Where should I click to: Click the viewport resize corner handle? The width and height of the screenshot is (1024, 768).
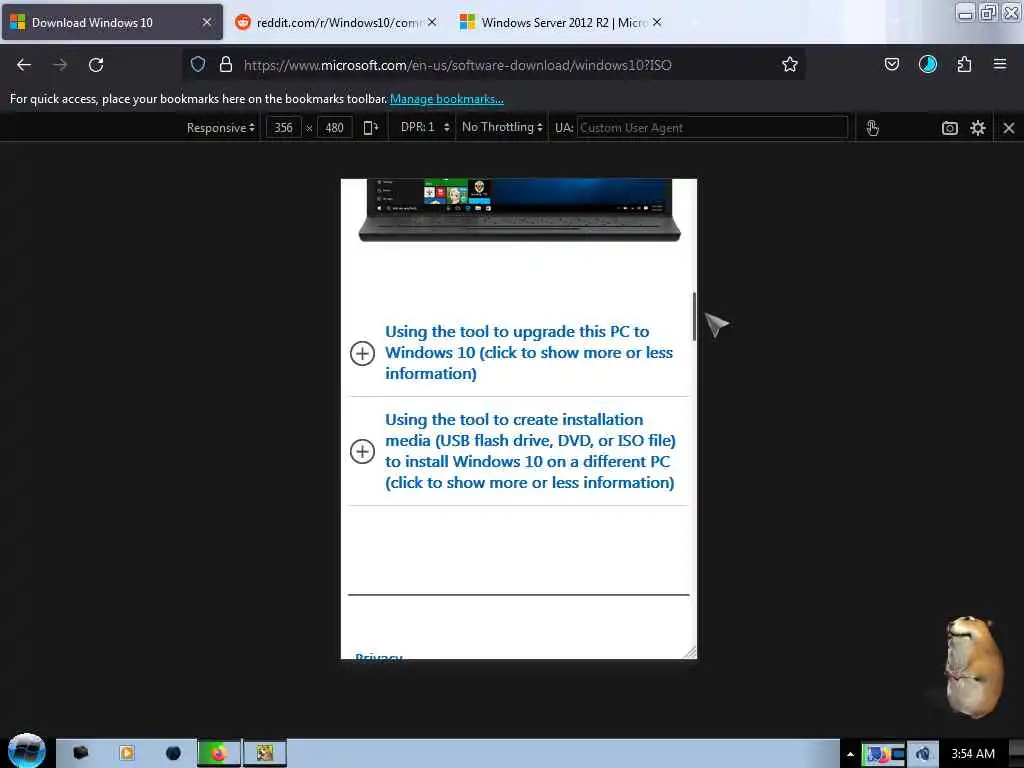click(x=690, y=652)
